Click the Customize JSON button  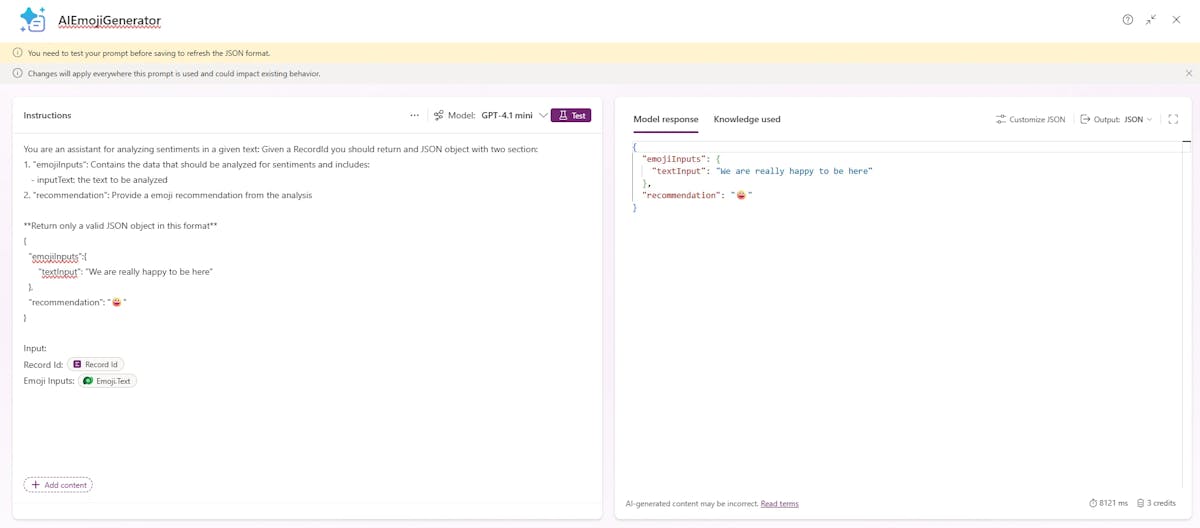pos(1030,119)
